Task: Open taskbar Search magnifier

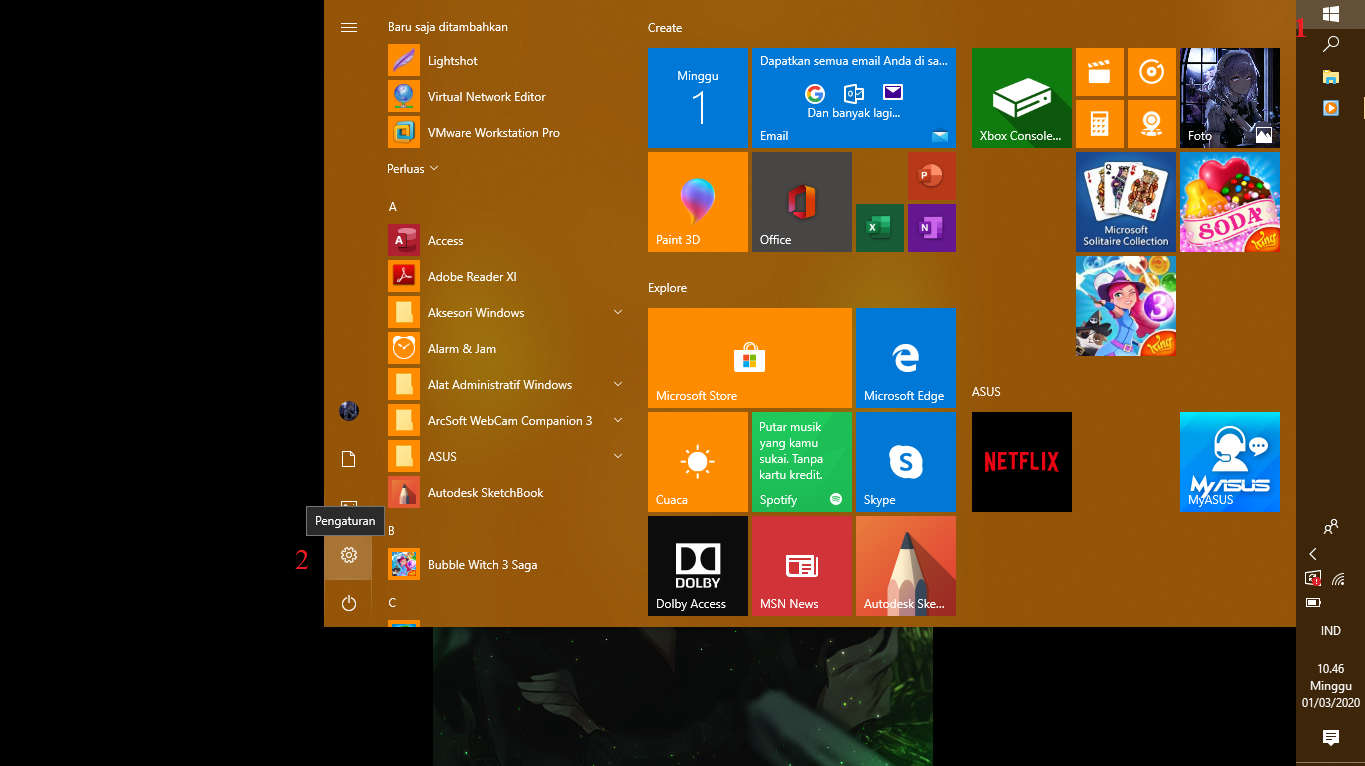Action: click(x=1331, y=44)
